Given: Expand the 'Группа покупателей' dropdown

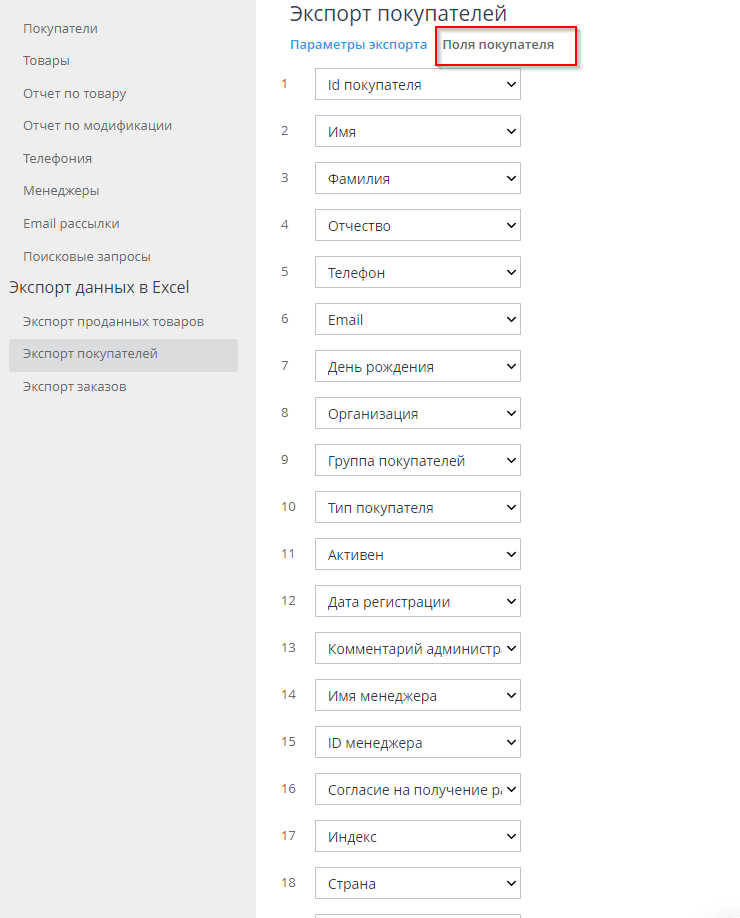Looking at the screenshot, I should click(417, 461).
